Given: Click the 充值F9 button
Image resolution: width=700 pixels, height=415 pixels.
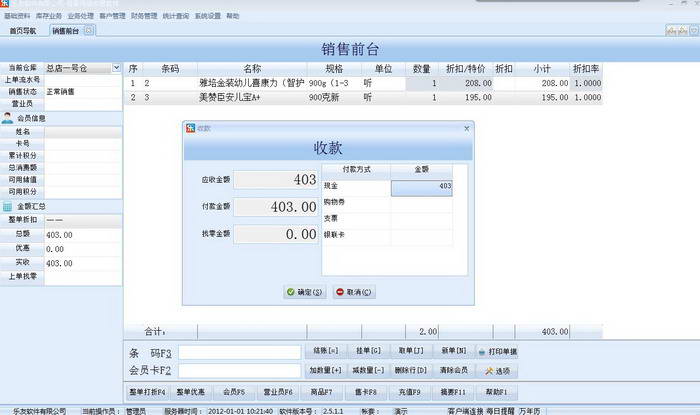Looking at the screenshot, I should [409, 392].
